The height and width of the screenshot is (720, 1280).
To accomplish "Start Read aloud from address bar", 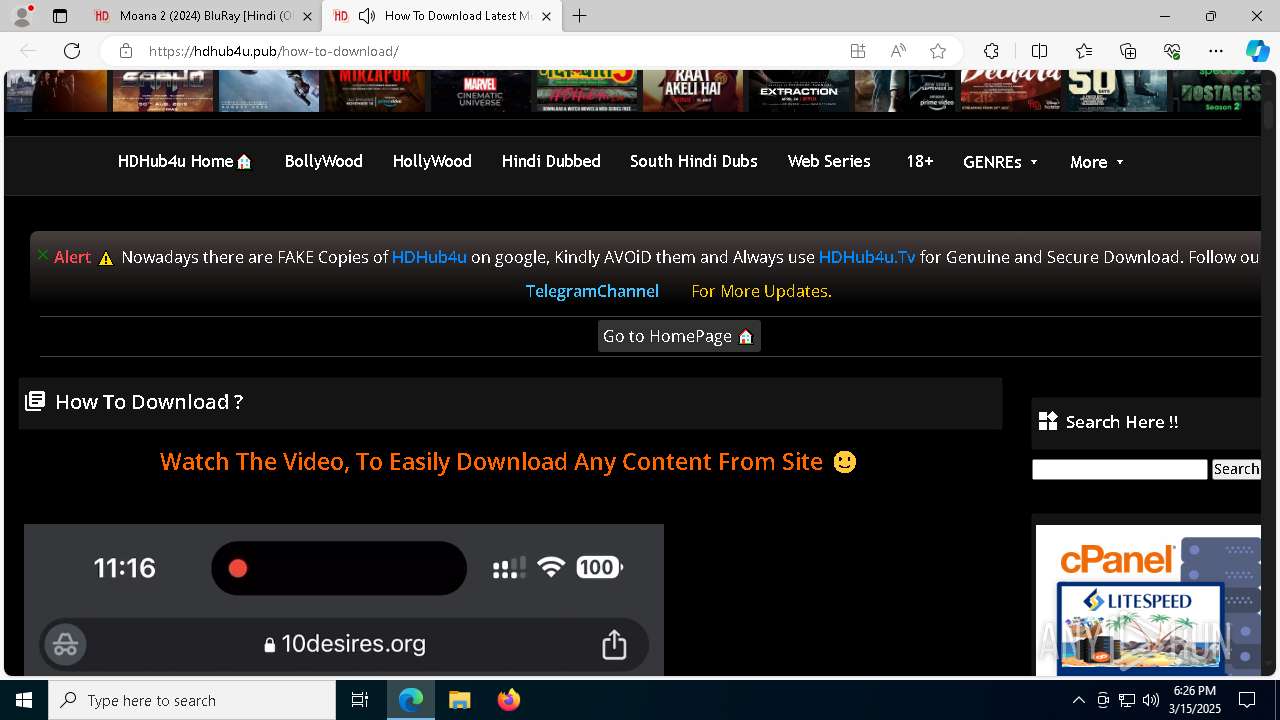I will click(x=898, y=51).
